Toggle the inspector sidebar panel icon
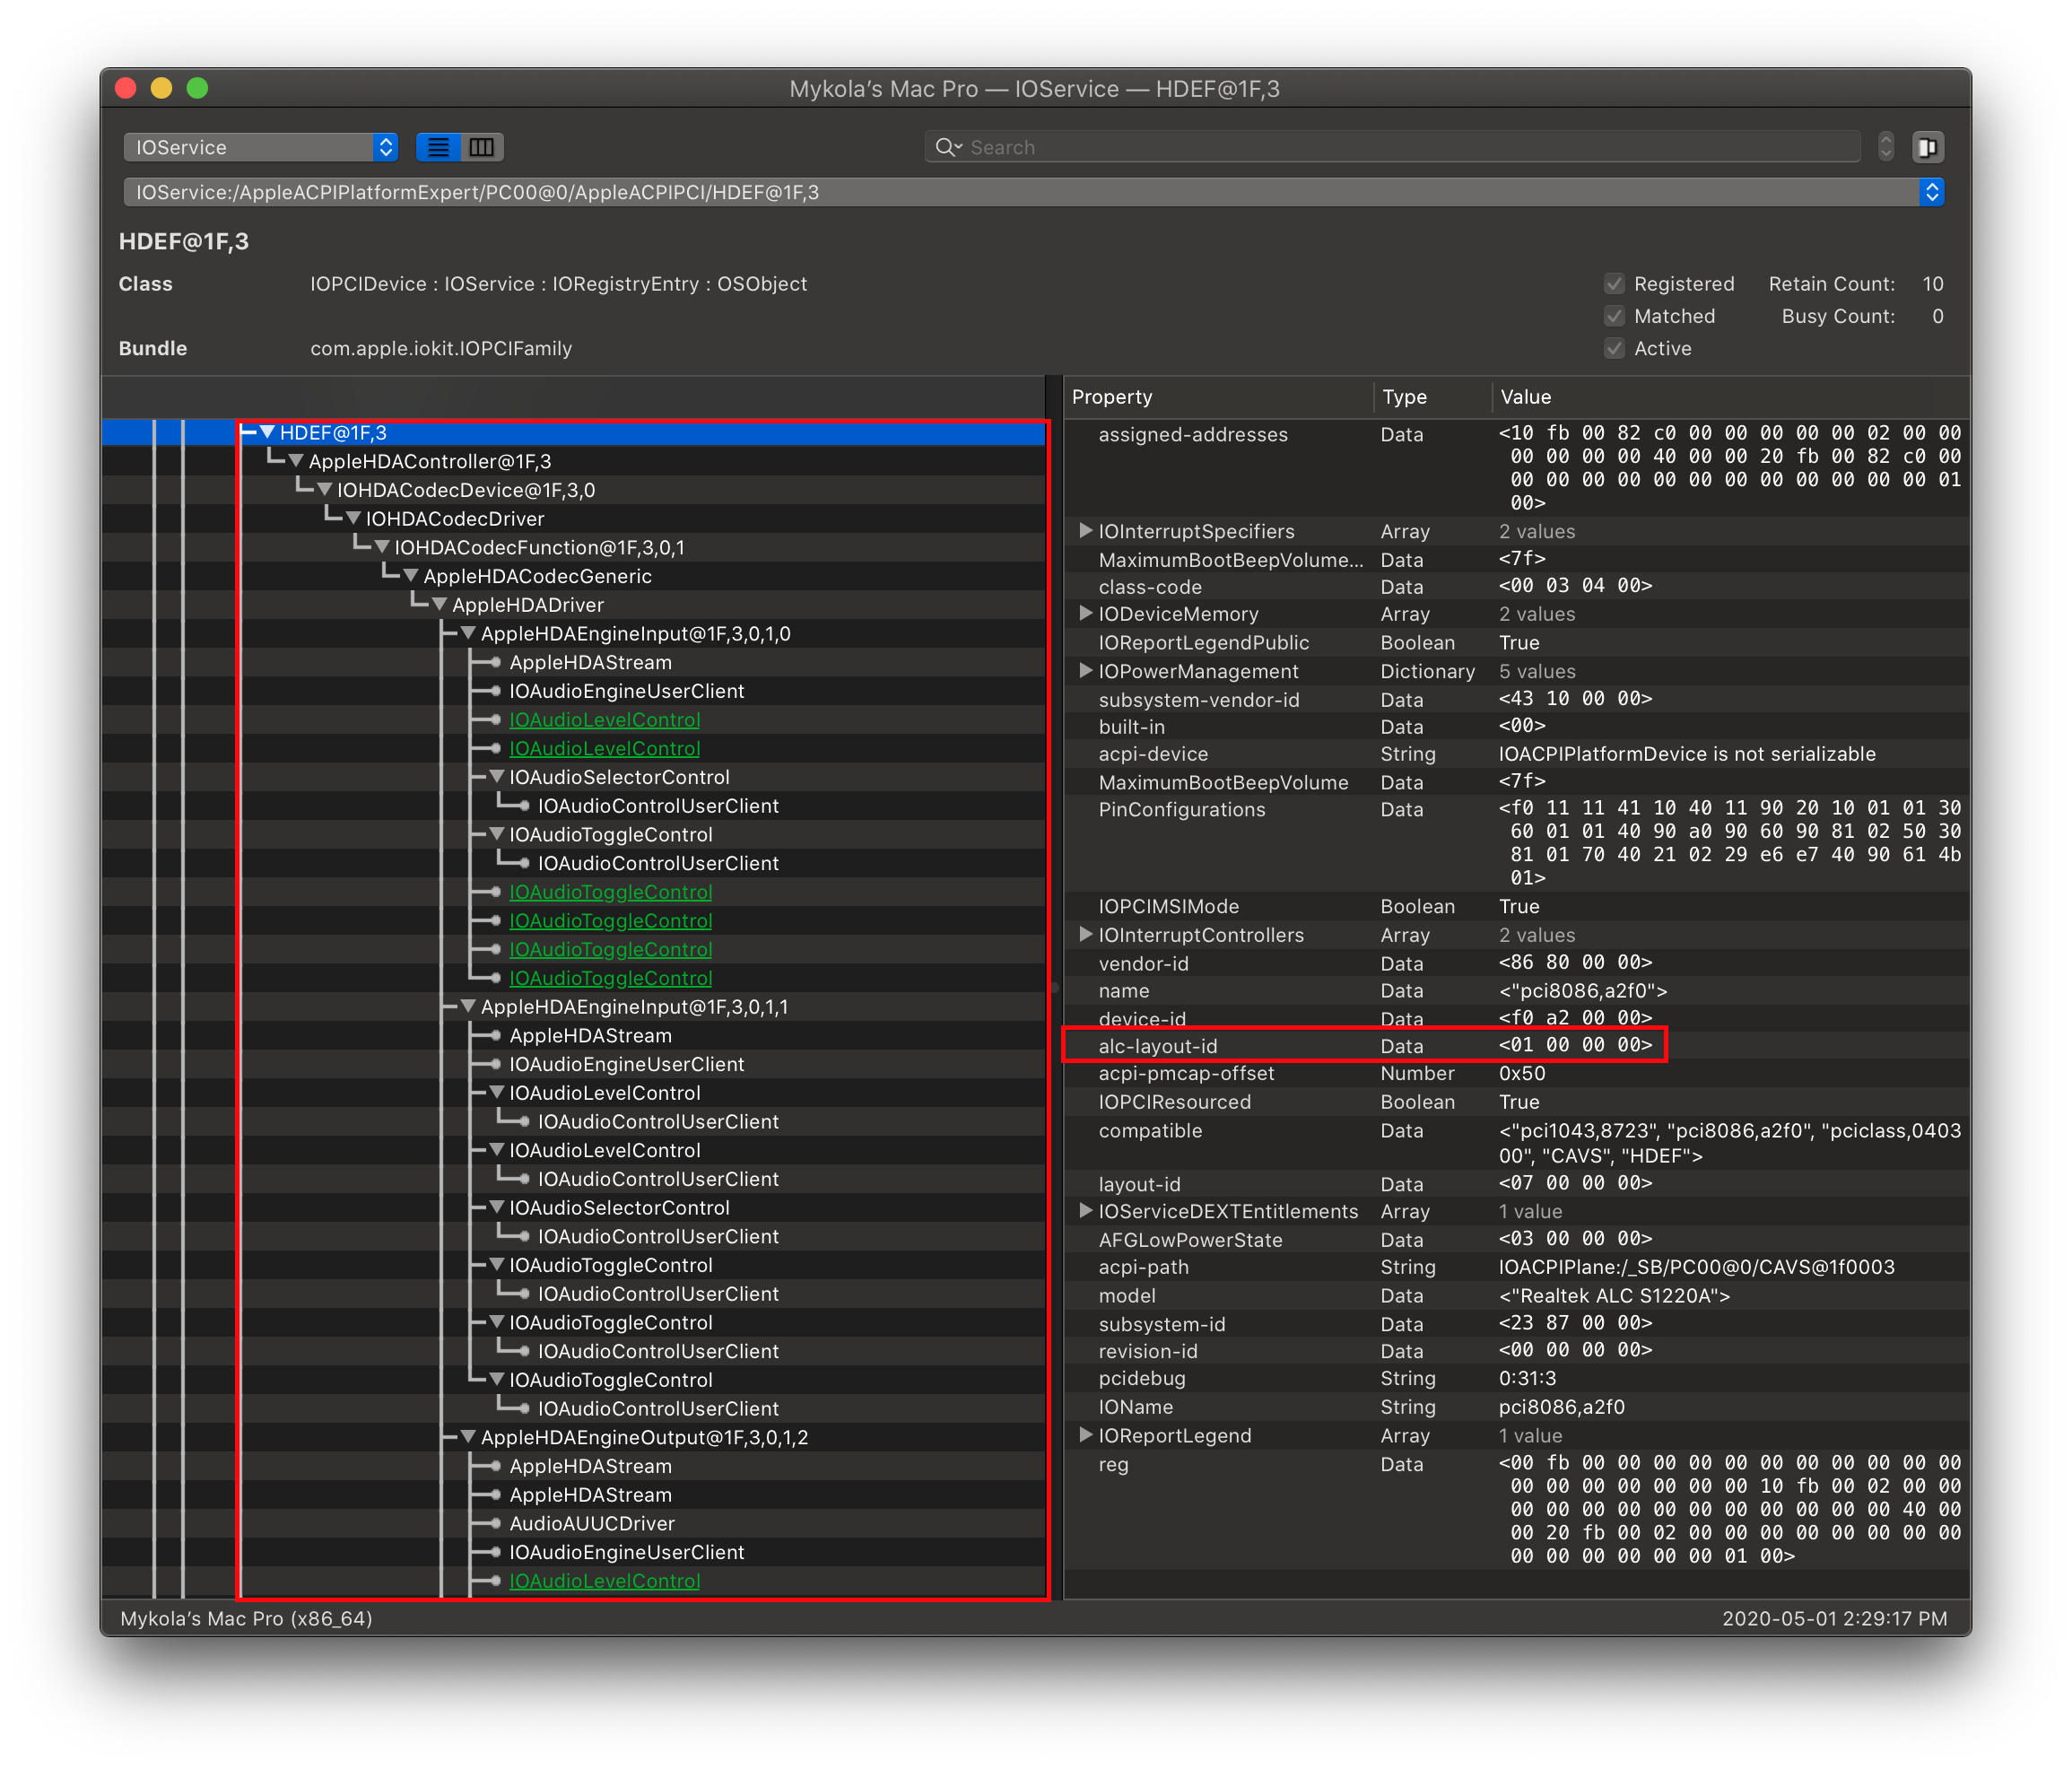Screen dimensions: 2072x1769 point(1927,148)
